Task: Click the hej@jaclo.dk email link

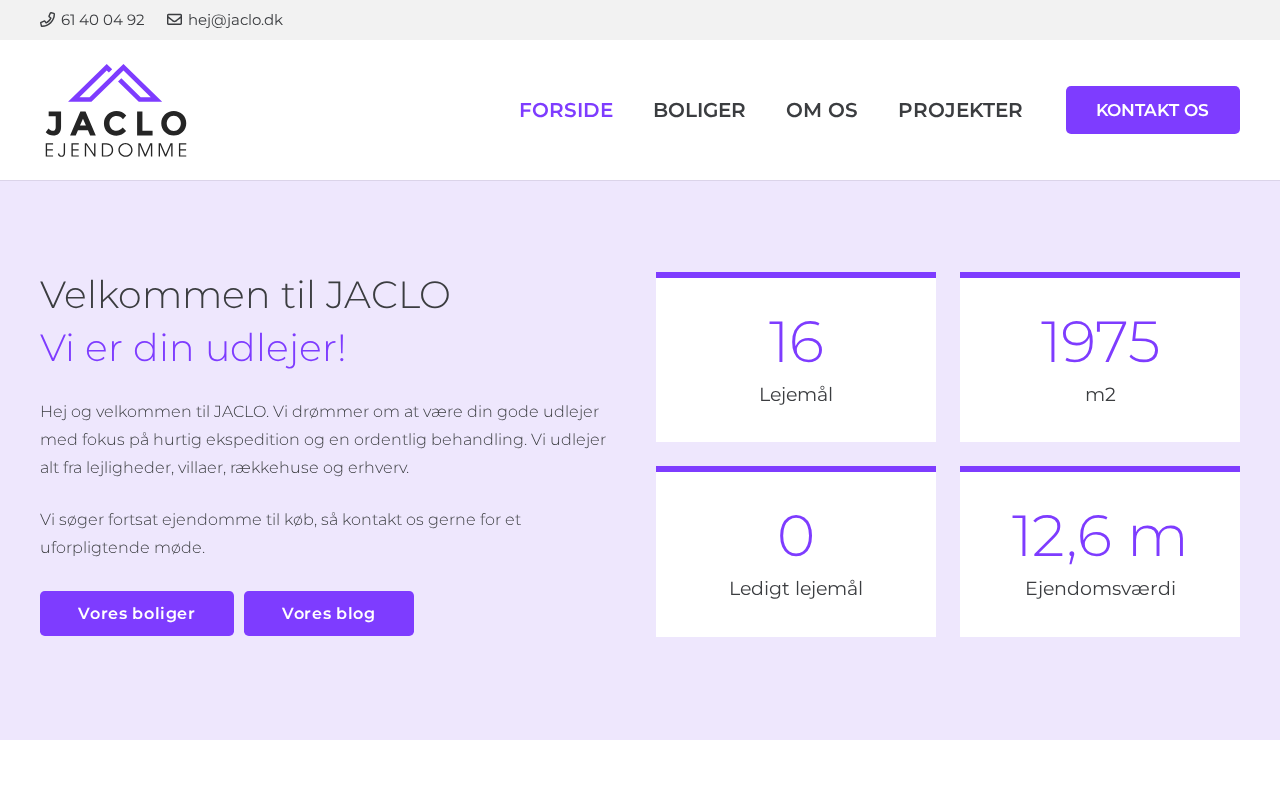Action: 235,20
